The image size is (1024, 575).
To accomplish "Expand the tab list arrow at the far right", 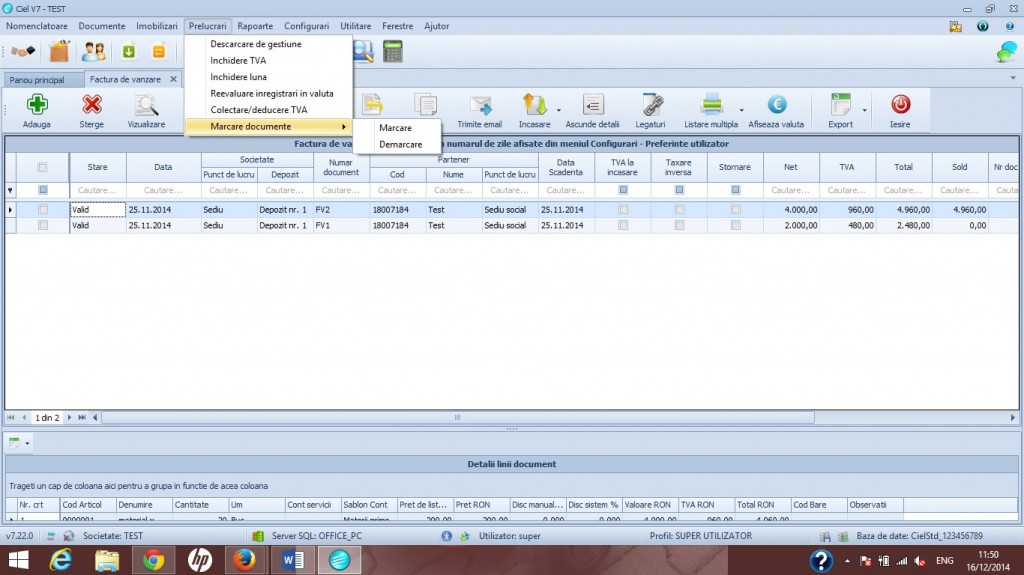I will (x=1013, y=78).
